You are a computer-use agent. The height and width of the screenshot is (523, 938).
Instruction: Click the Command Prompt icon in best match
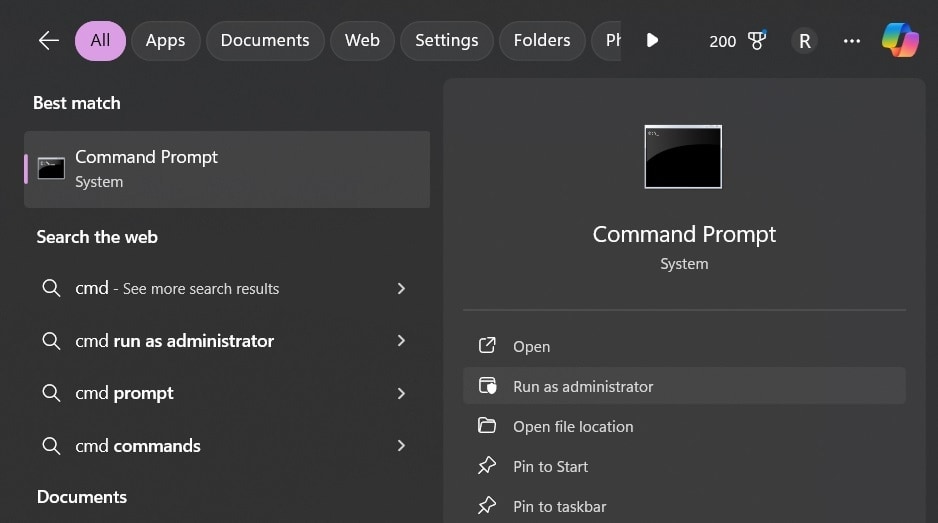[51, 169]
